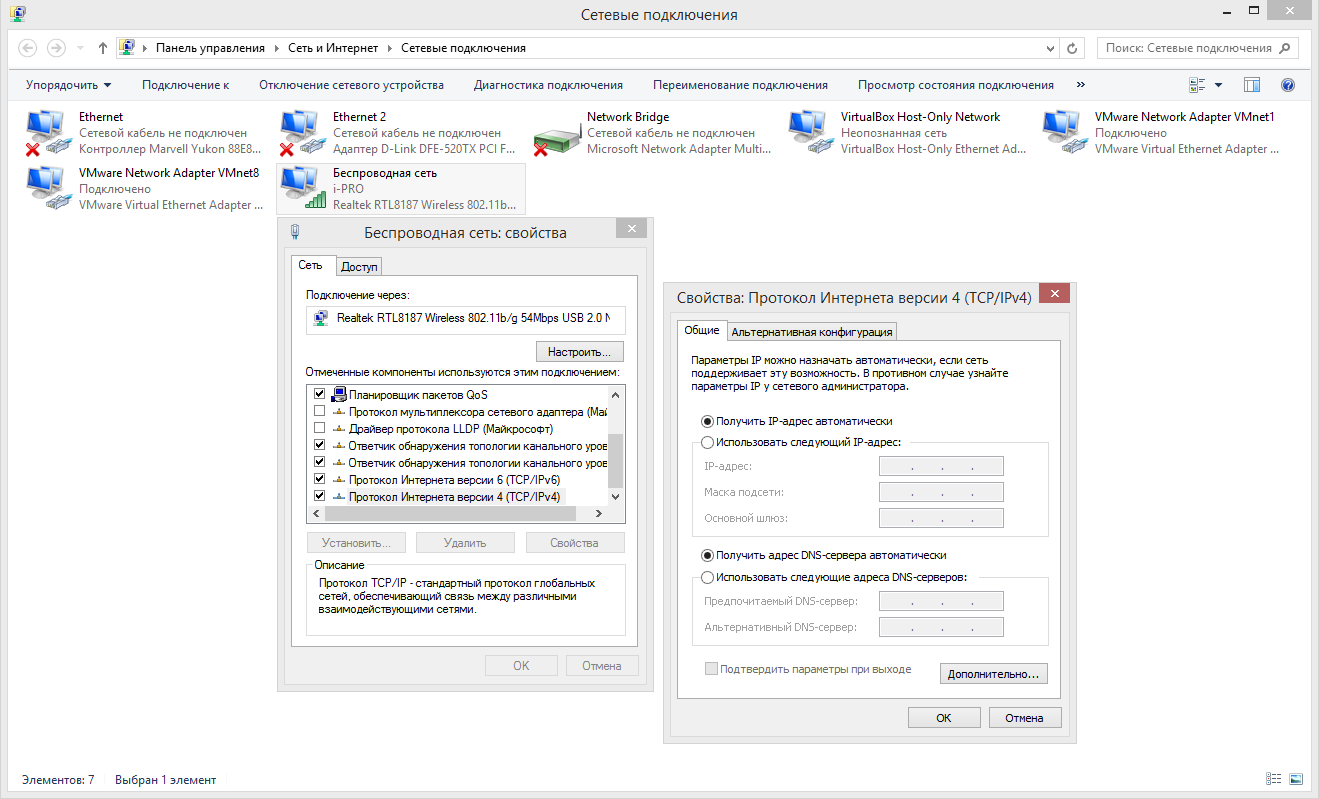Uncheck Планировщик пакетов QoS

pyautogui.click(x=319, y=394)
